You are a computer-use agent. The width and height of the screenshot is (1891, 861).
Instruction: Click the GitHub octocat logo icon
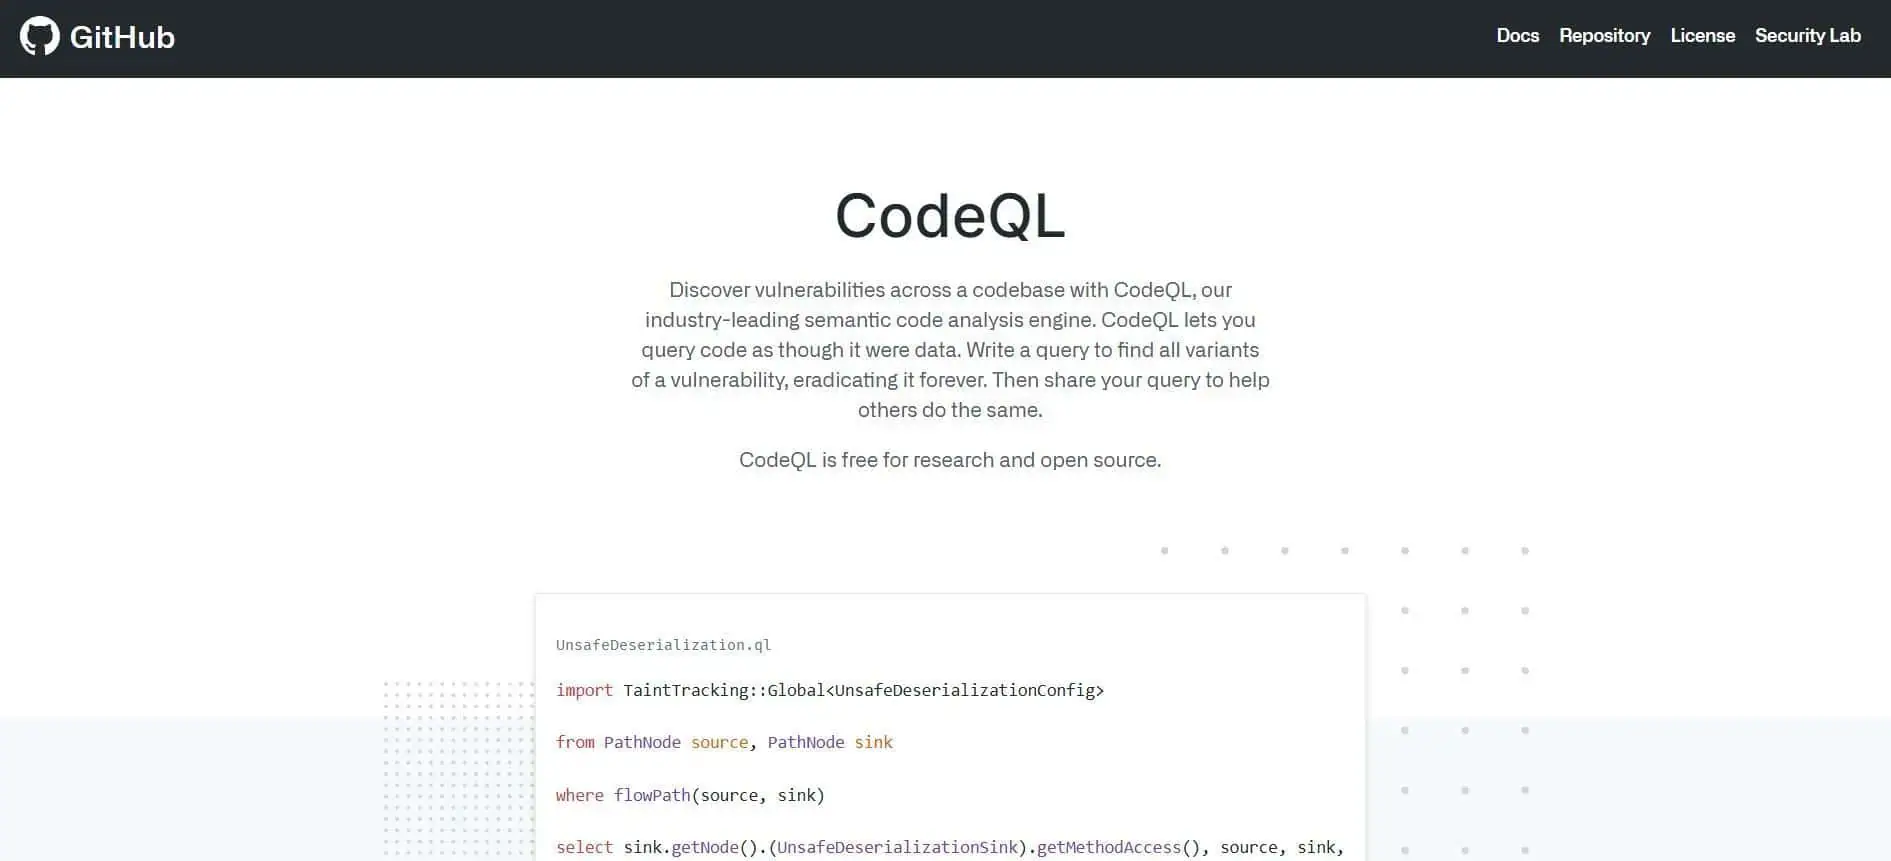point(40,37)
